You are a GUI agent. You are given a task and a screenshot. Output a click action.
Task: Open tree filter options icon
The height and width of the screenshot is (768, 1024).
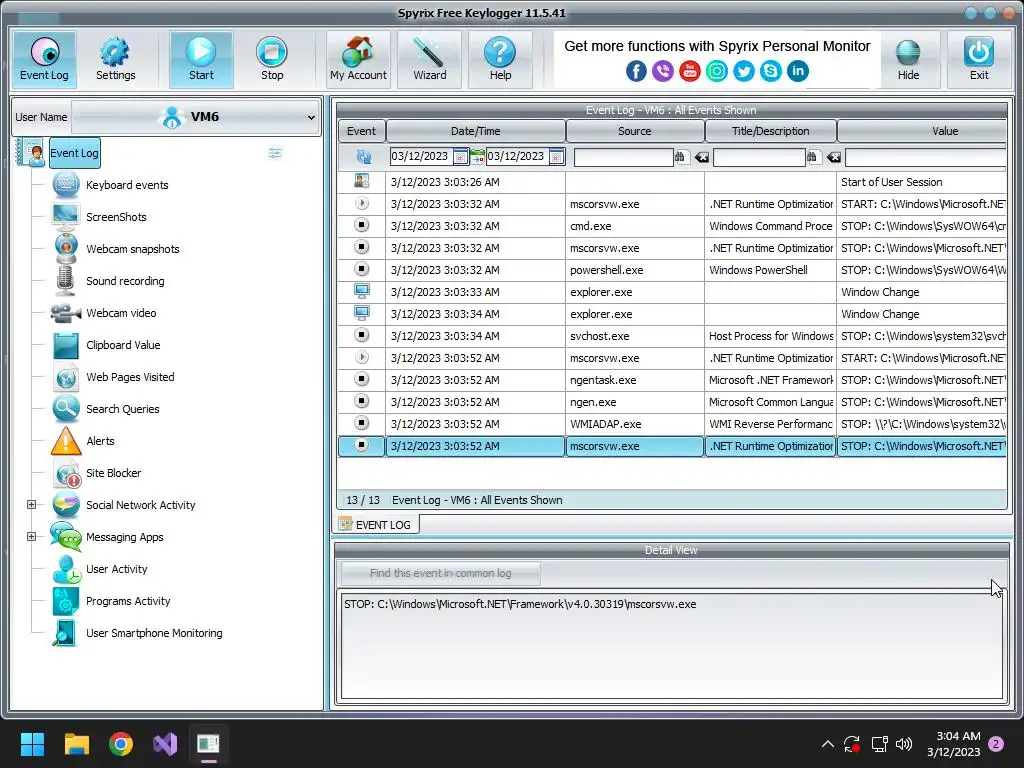tap(275, 153)
